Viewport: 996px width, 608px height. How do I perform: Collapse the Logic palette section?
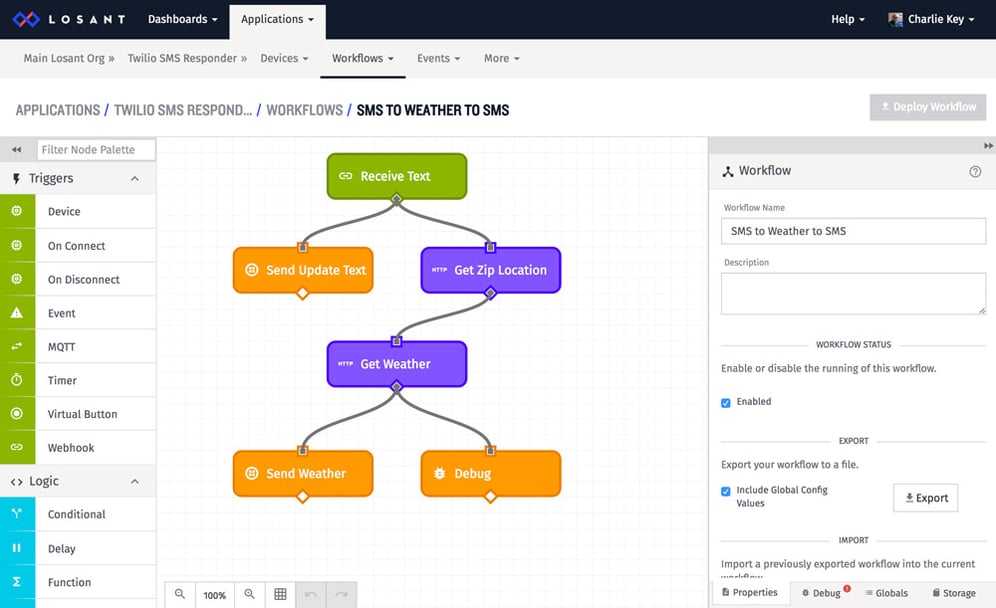point(135,481)
